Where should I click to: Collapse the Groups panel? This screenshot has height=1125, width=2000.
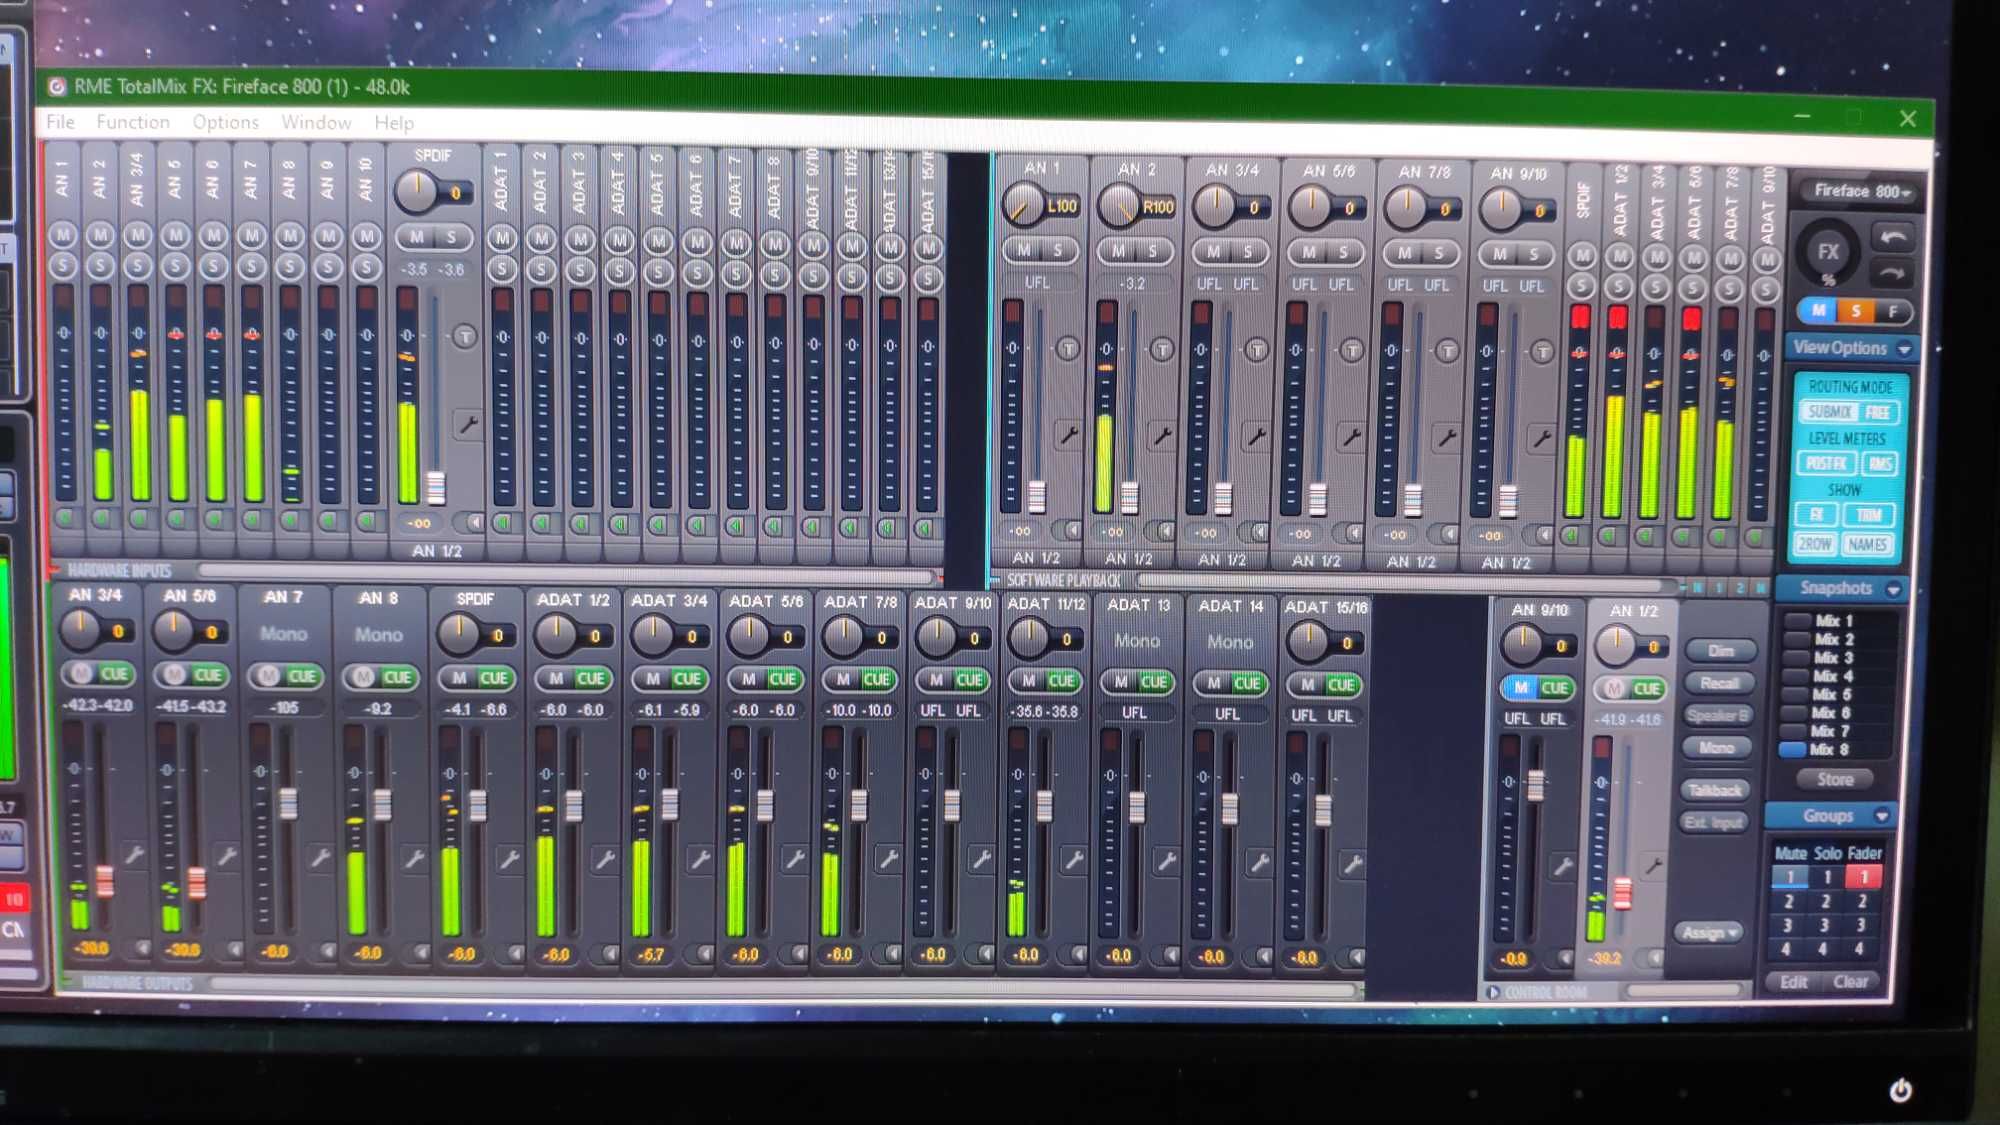[1881, 817]
